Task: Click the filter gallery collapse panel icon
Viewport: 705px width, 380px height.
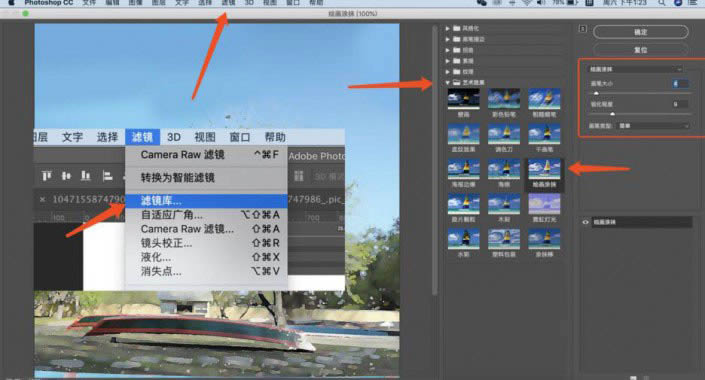Action: 583,29
